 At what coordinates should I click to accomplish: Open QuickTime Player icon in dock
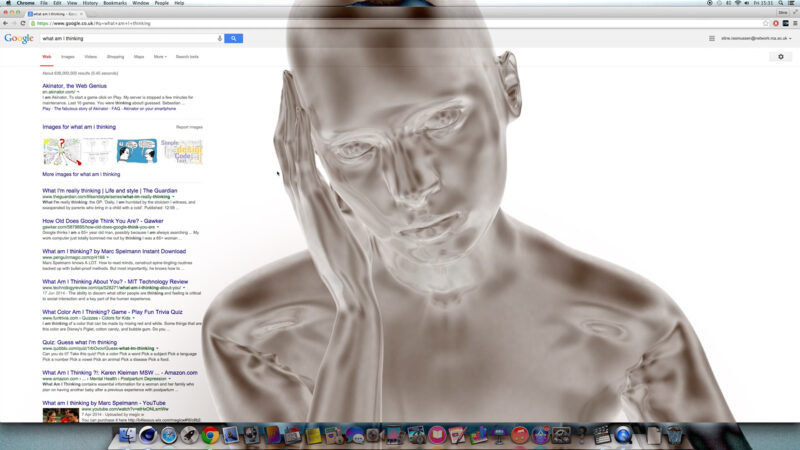coord(623,435)
